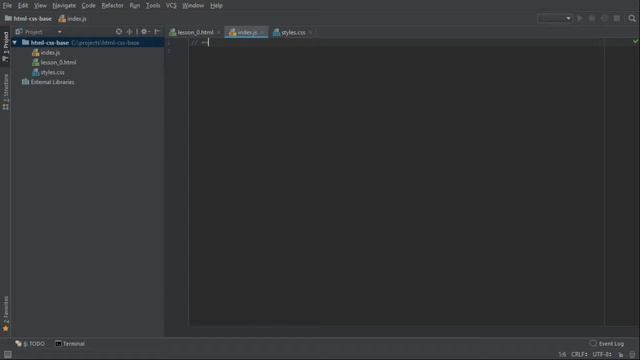Click the inspection profile icon in status bar
This screenshot has height=360, width=640.
(632, 355)
